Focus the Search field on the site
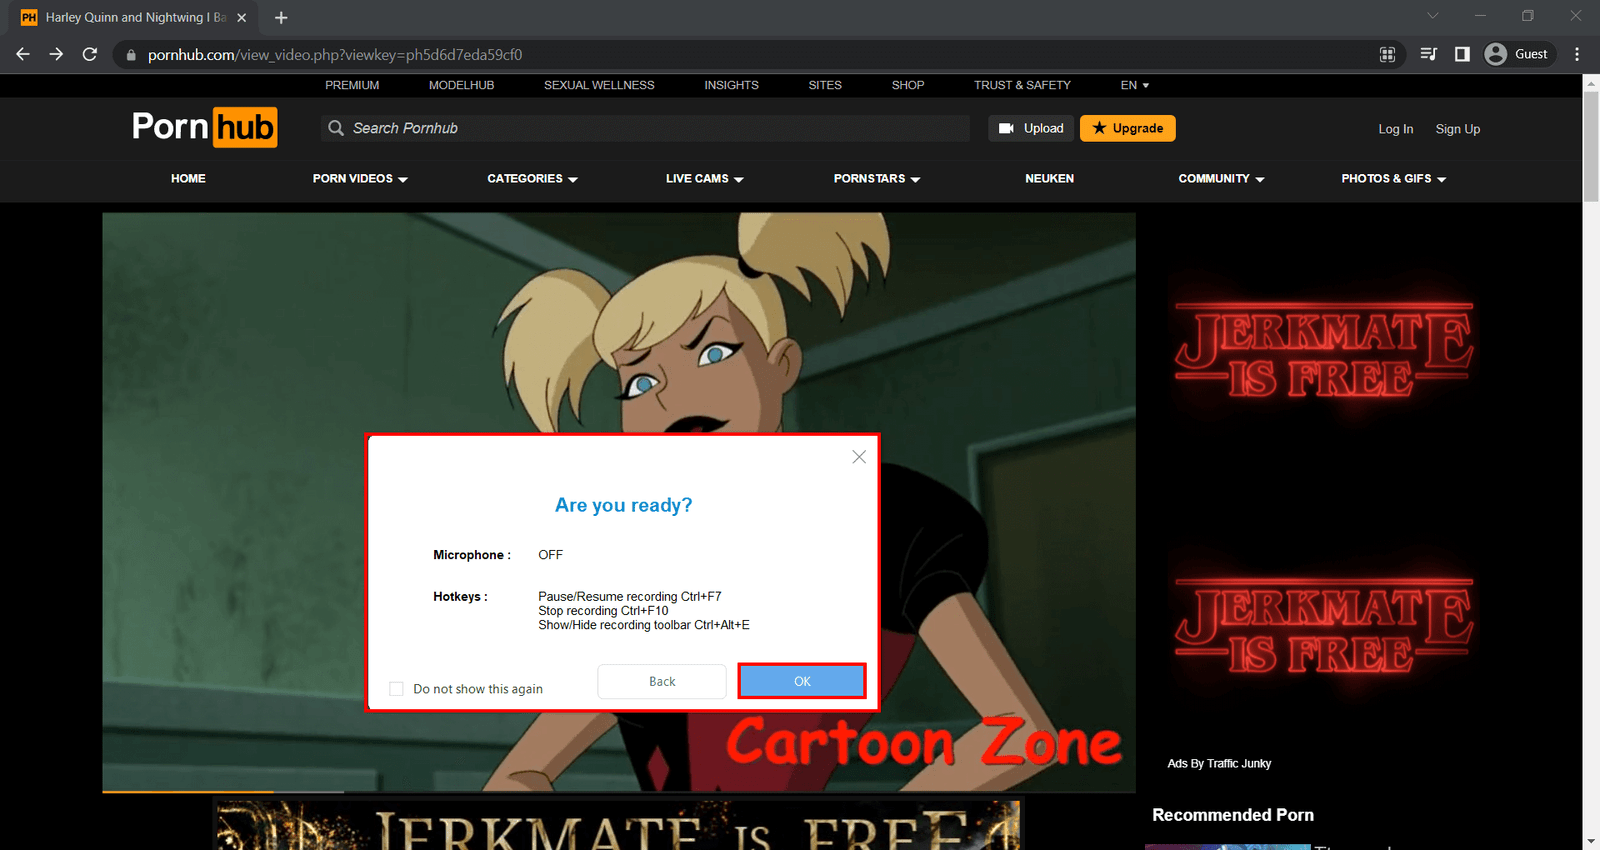 [x=646, y=128]
